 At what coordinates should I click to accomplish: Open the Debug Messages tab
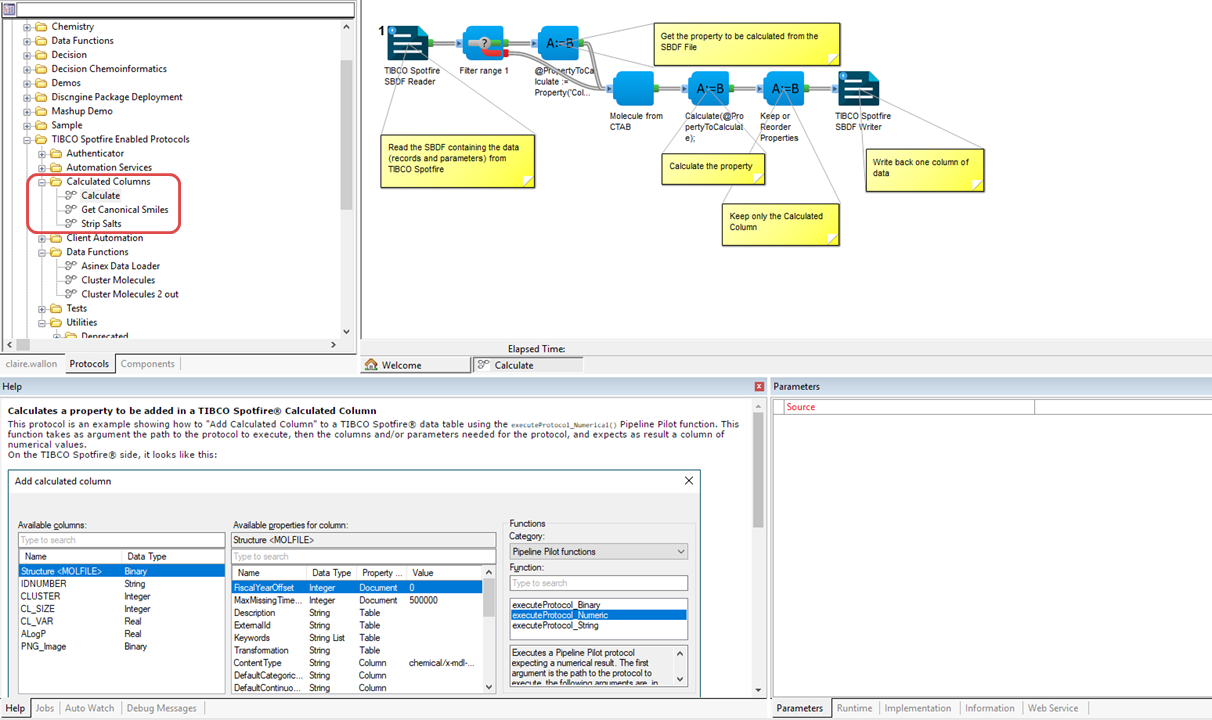coord(162,708)
